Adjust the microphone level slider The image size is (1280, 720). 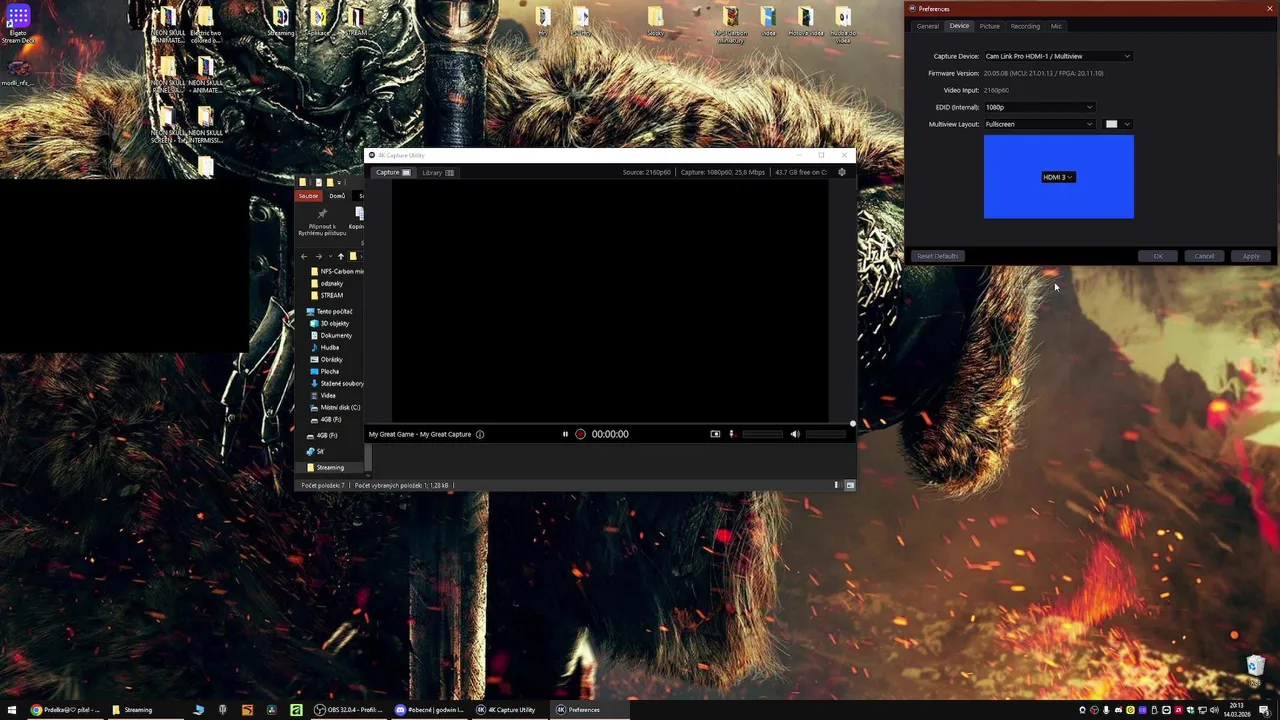(x=762, y=434)
